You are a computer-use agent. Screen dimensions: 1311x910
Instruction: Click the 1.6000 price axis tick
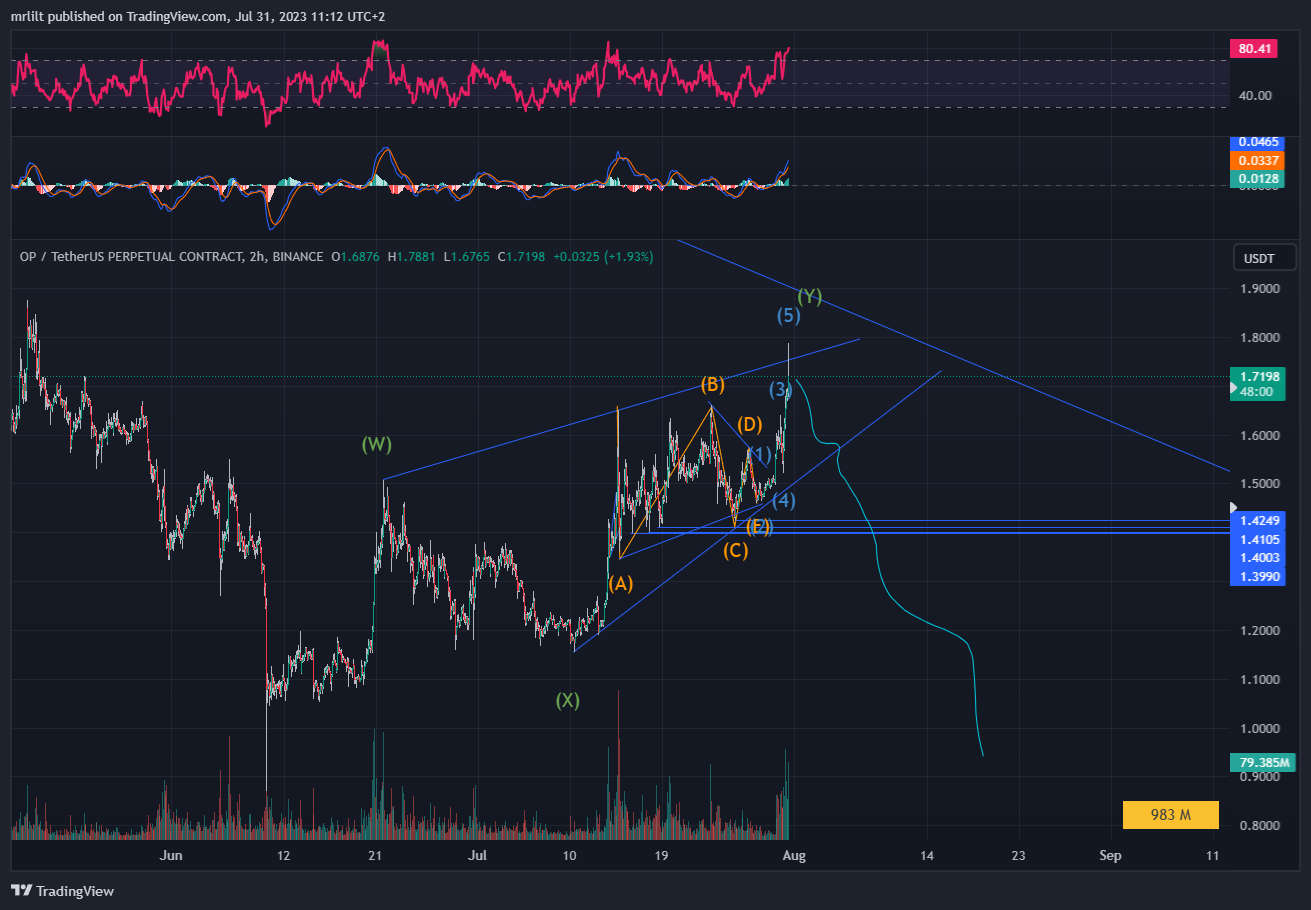point(1258,436)
